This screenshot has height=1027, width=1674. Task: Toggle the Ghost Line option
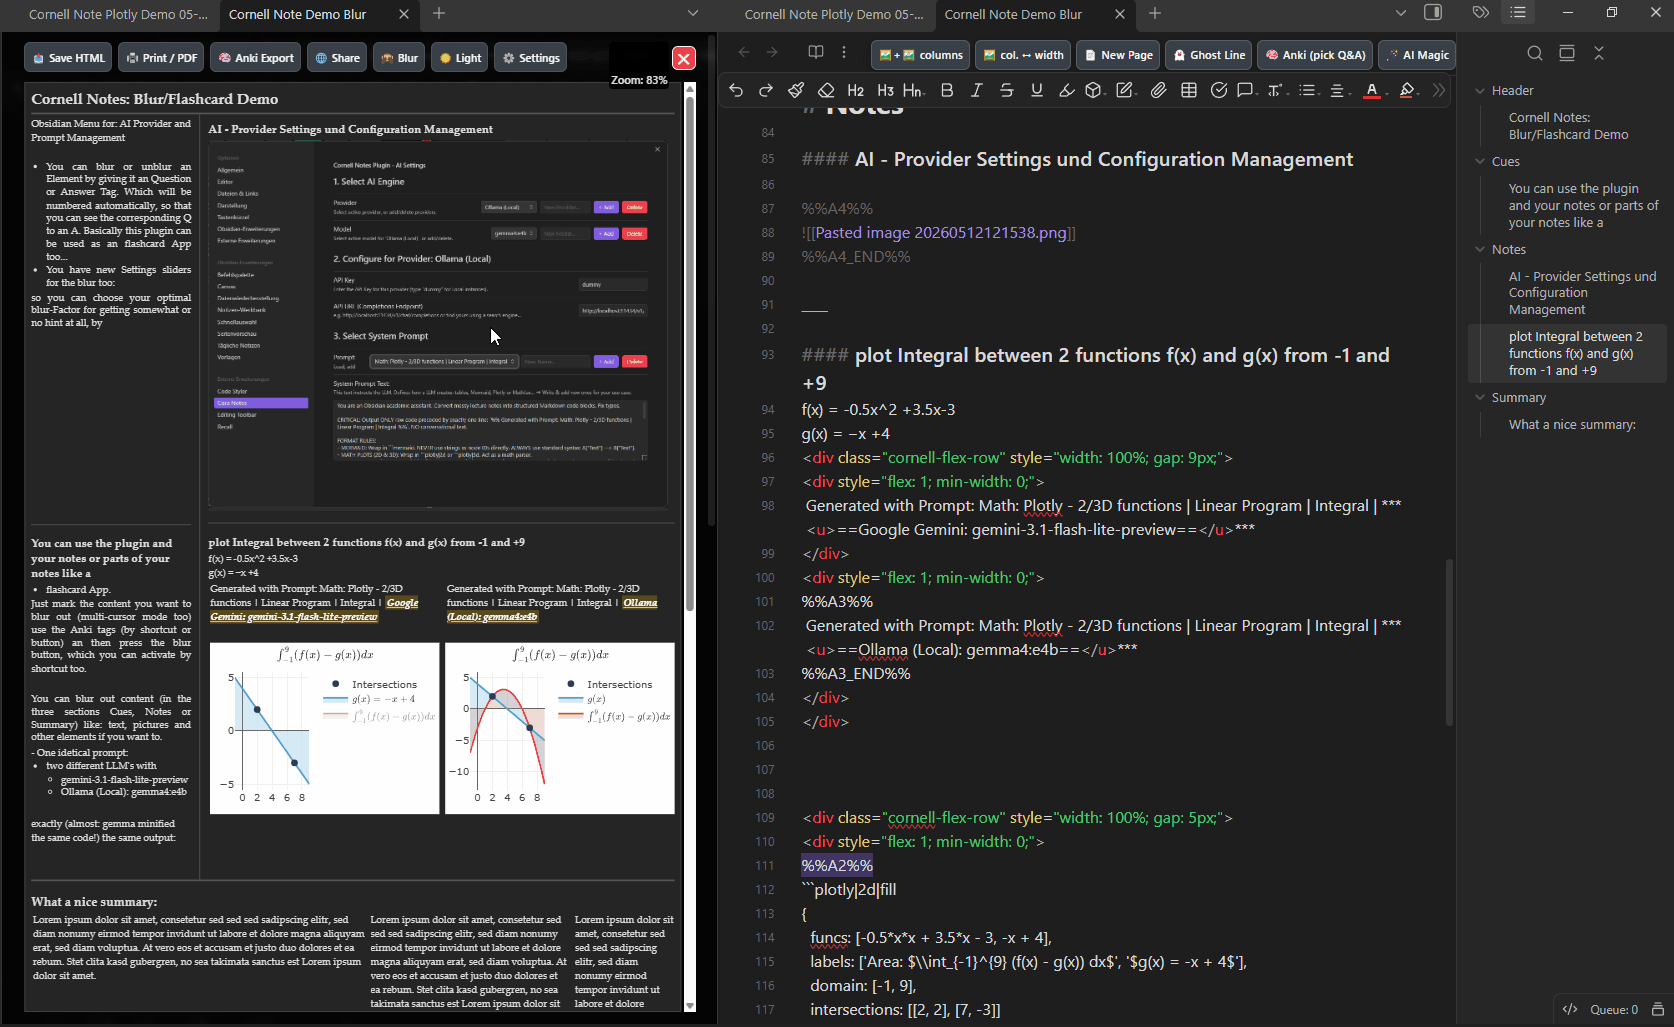coord(1209,55)
